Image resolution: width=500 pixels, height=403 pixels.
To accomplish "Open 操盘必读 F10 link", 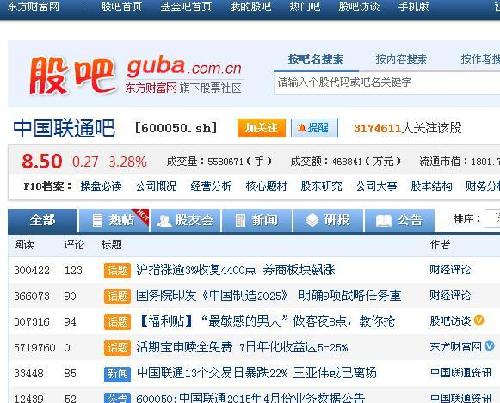I will click(101, 186).
